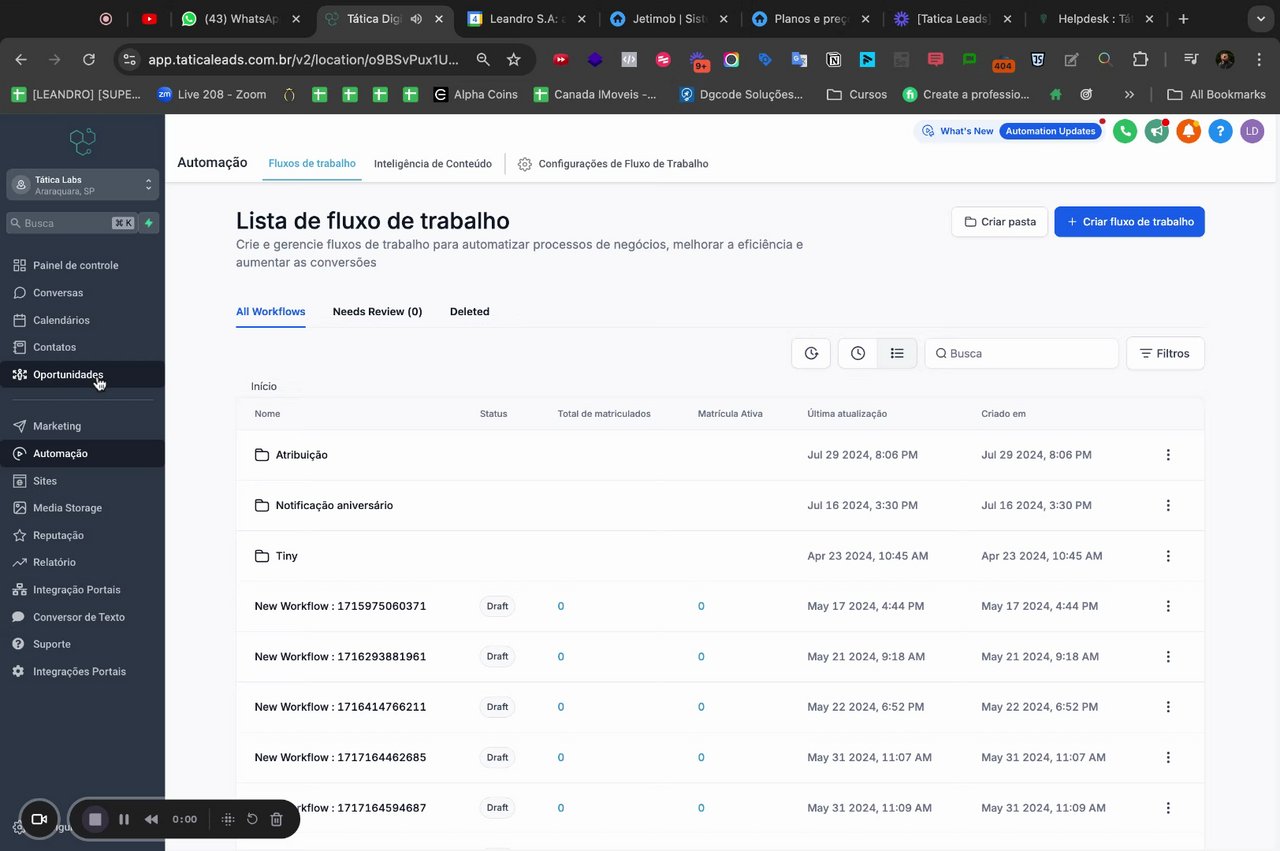The width and height of the screenshot is (1280, 851).
Task: Select the Deleted tab
Action: [469, 312]
